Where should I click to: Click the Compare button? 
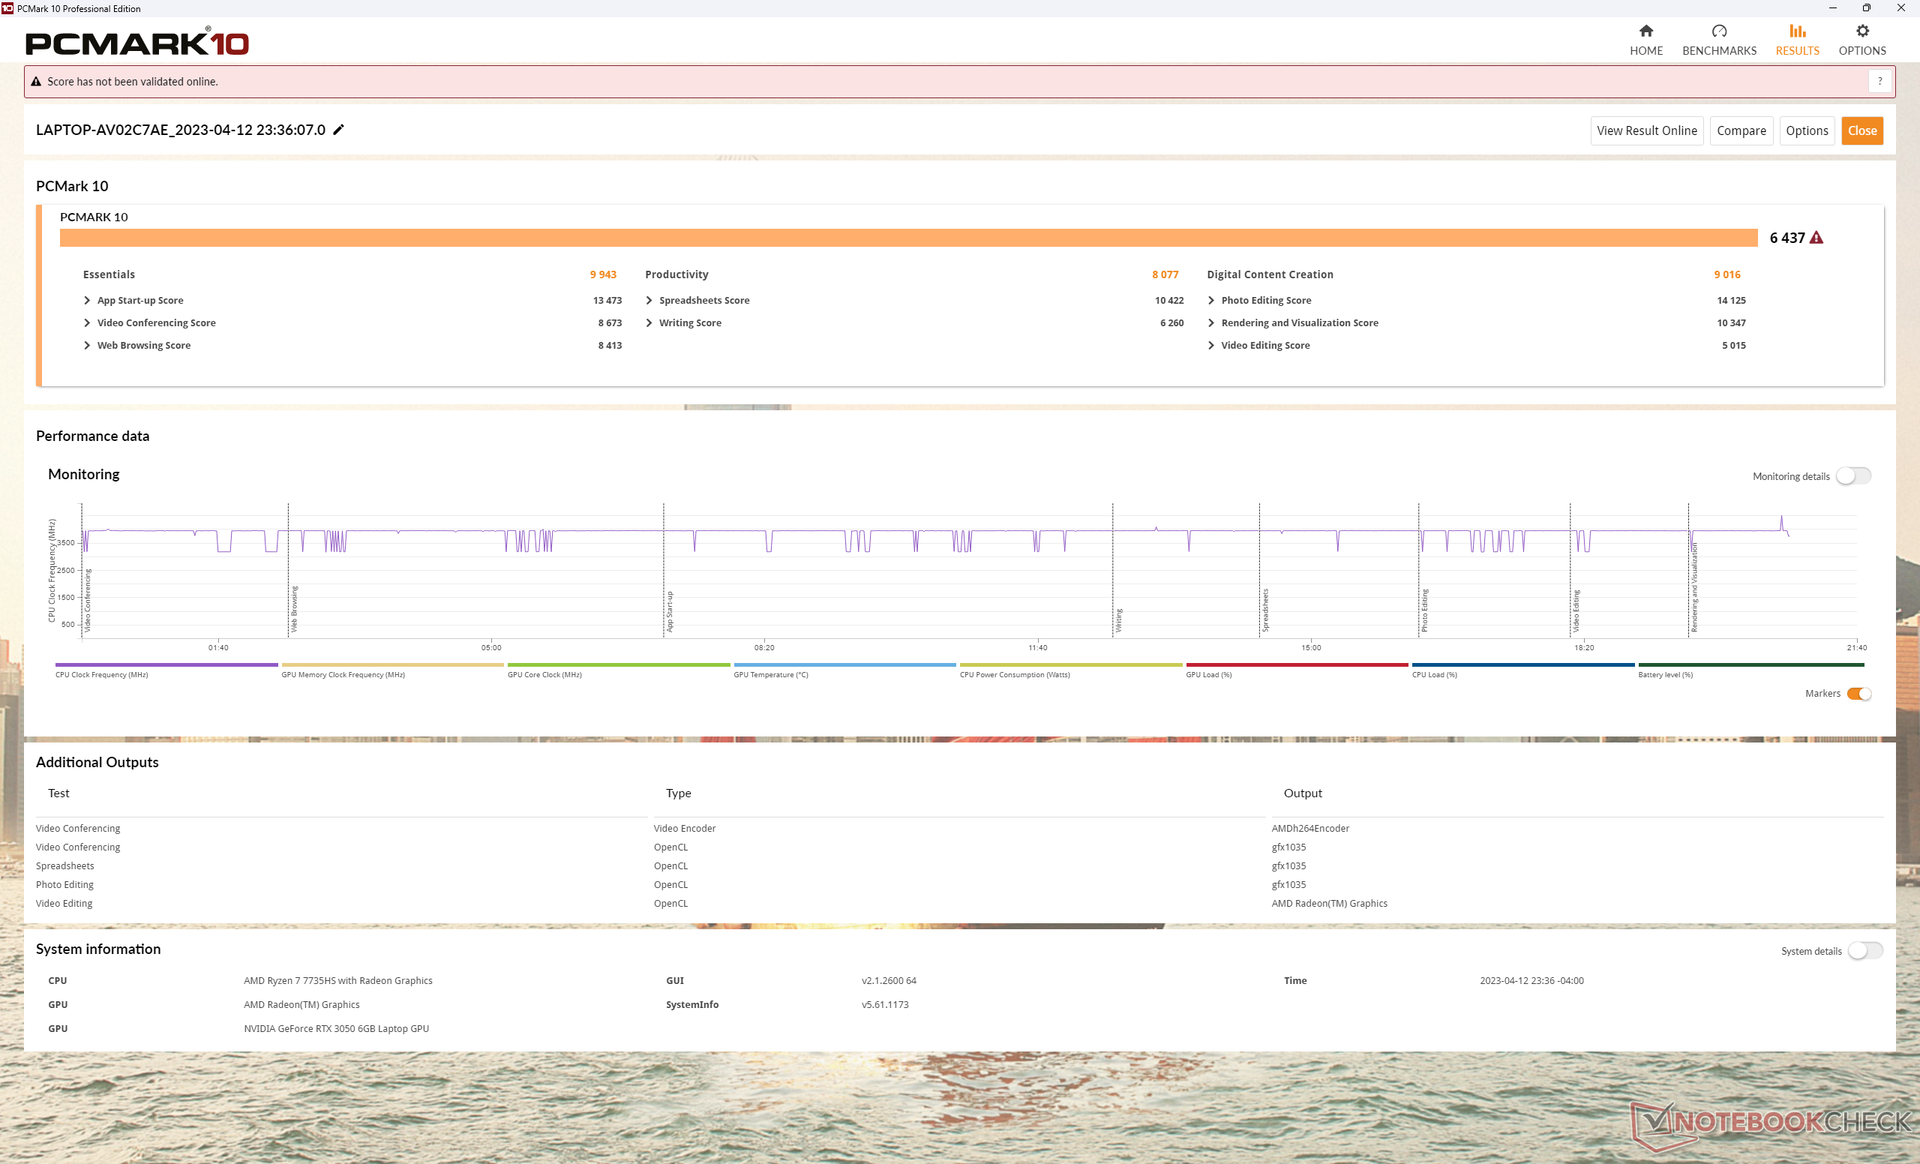1741,131
